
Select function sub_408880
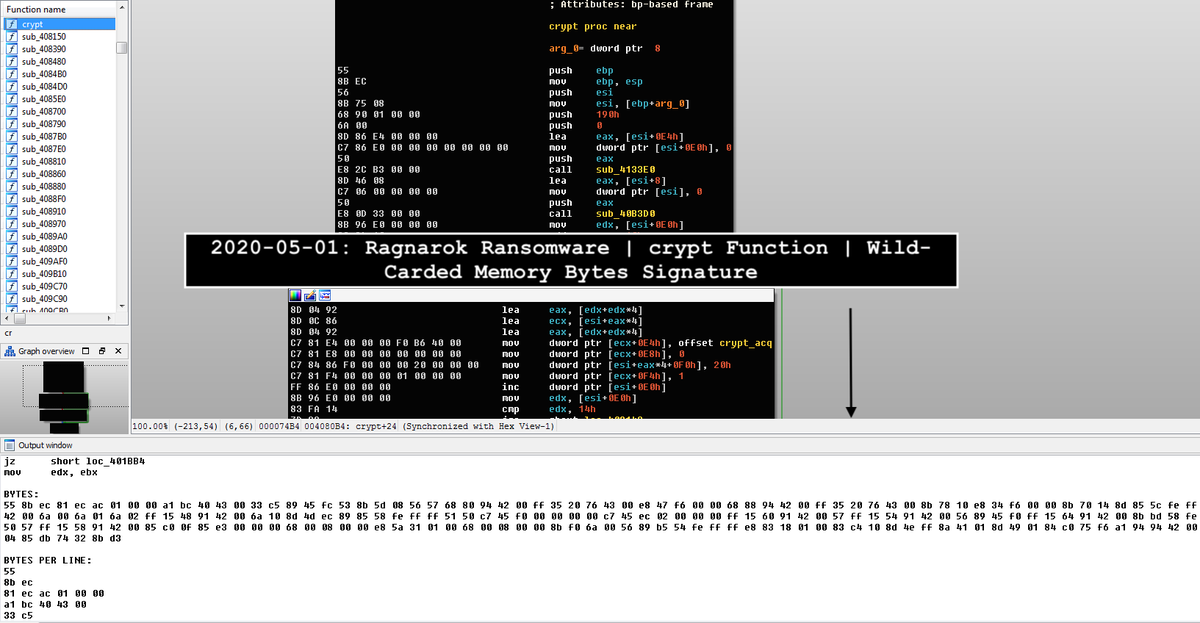click(x=60, y=186)
